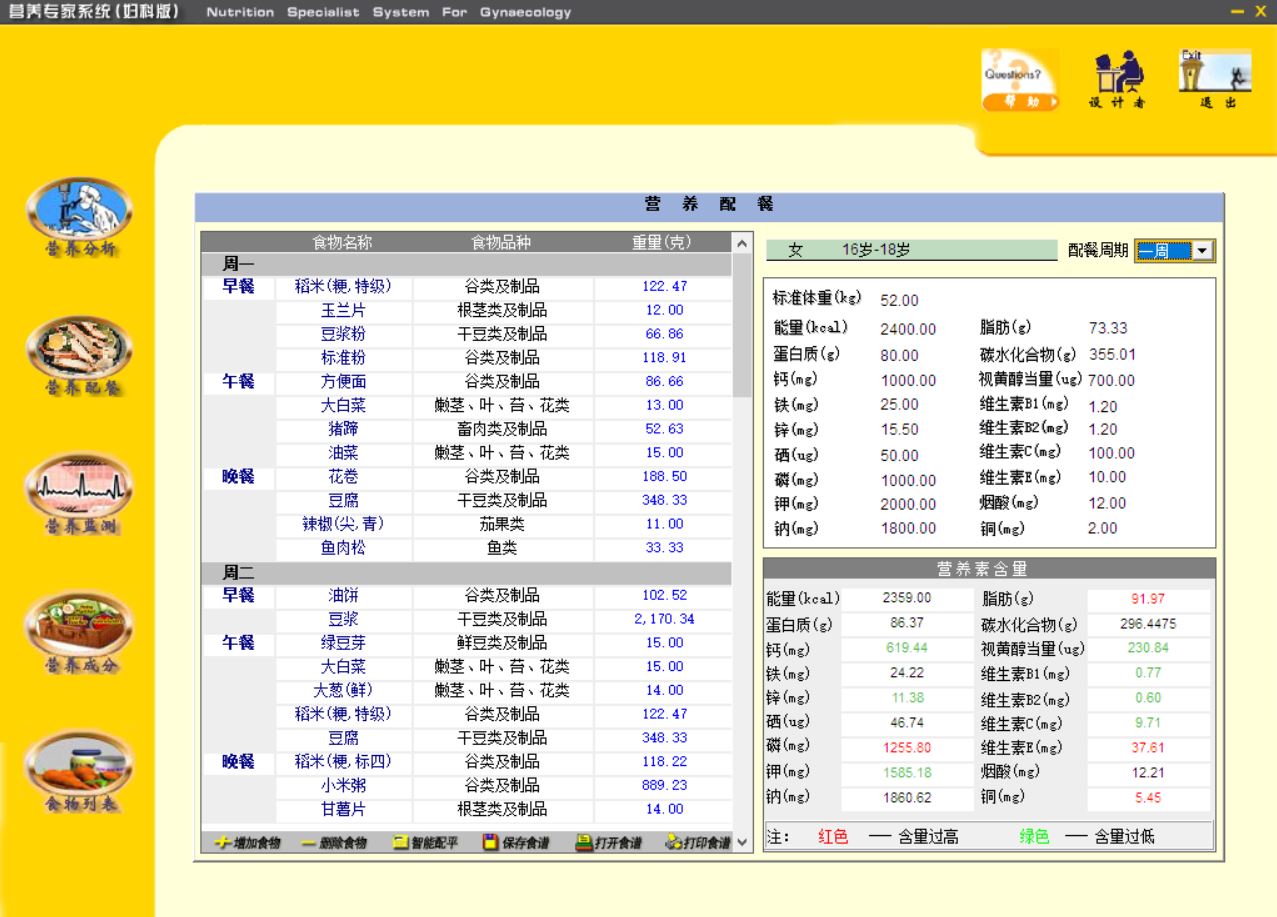
Task: Click the 绿豆芽 food entry
Action: click(x=343, y=643)
